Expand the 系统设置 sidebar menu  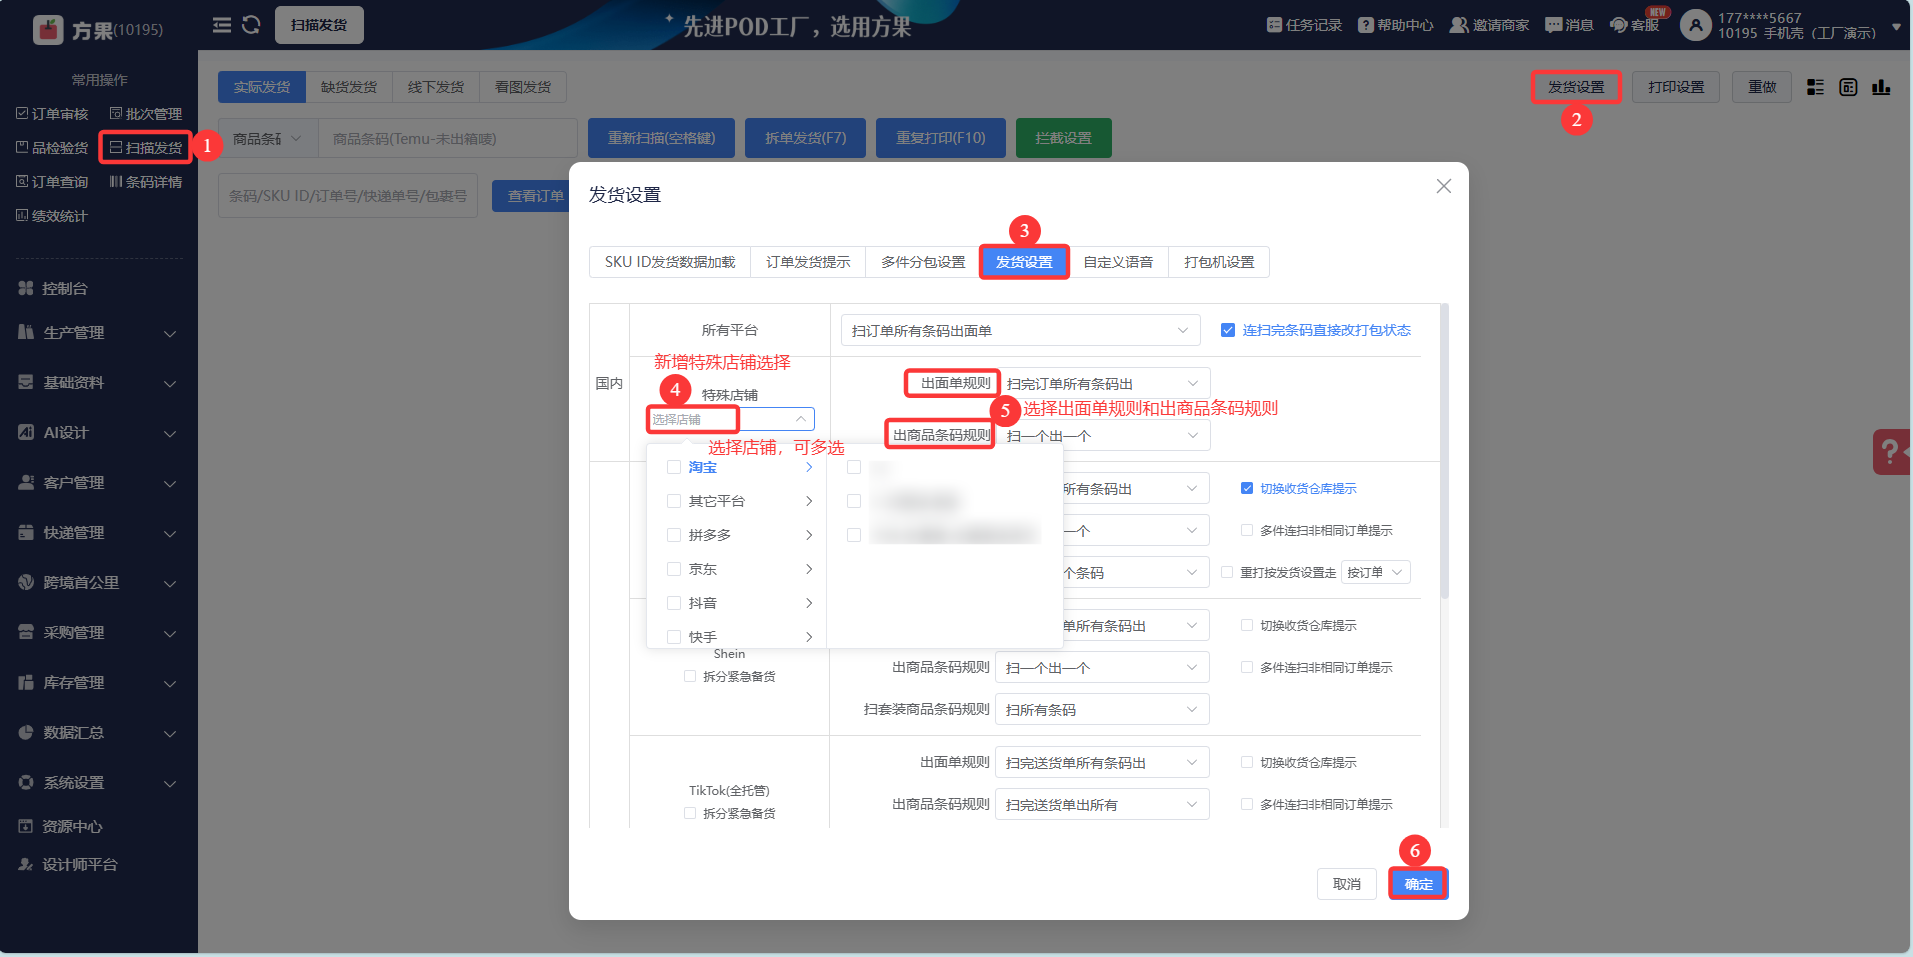click(98, 782)
